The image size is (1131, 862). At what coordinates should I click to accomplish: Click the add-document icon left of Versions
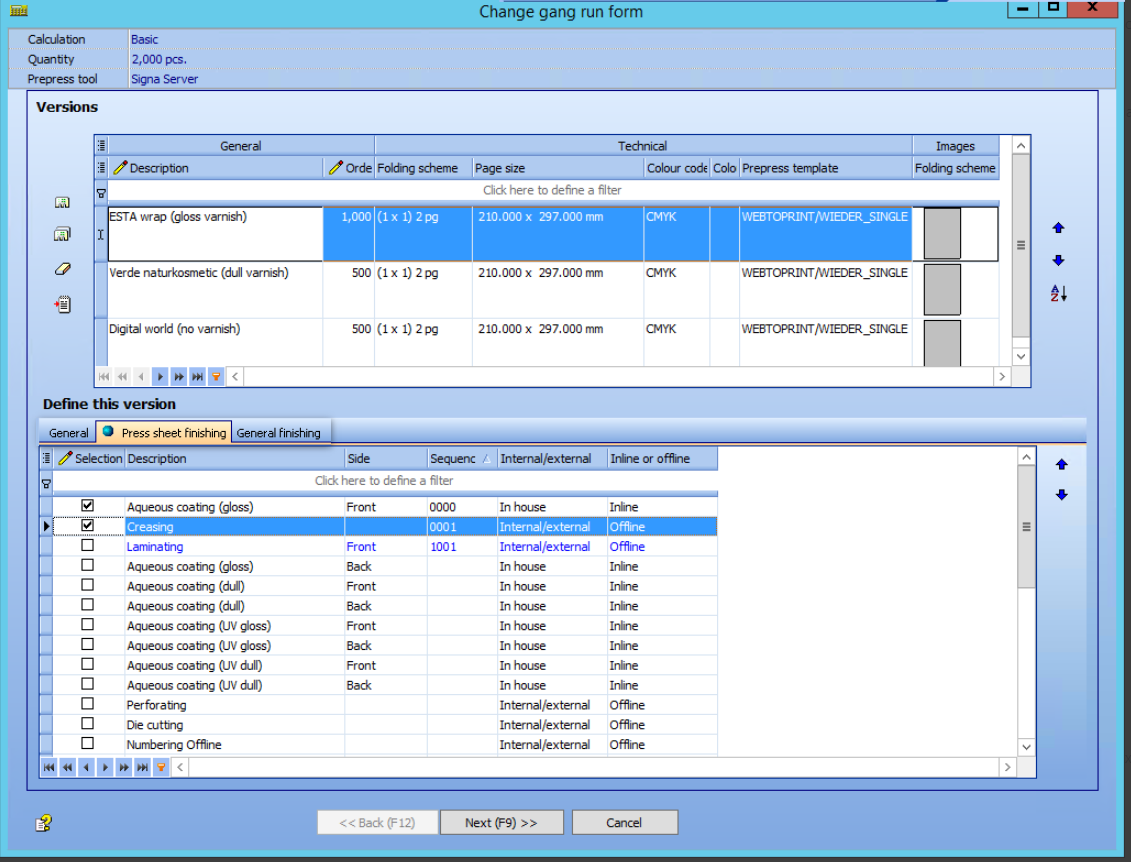pyautogui.click(x=63, y=304)
